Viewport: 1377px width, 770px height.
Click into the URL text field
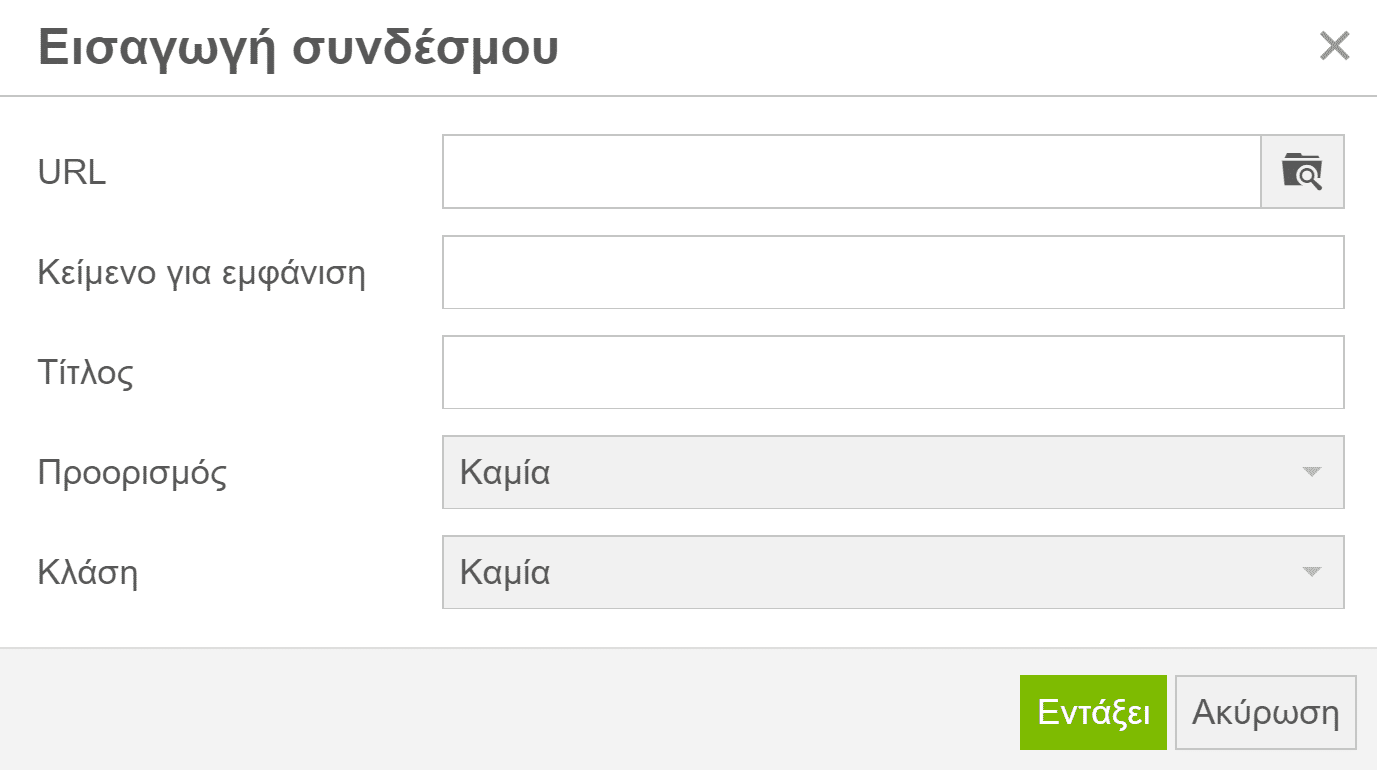point(851,172)
